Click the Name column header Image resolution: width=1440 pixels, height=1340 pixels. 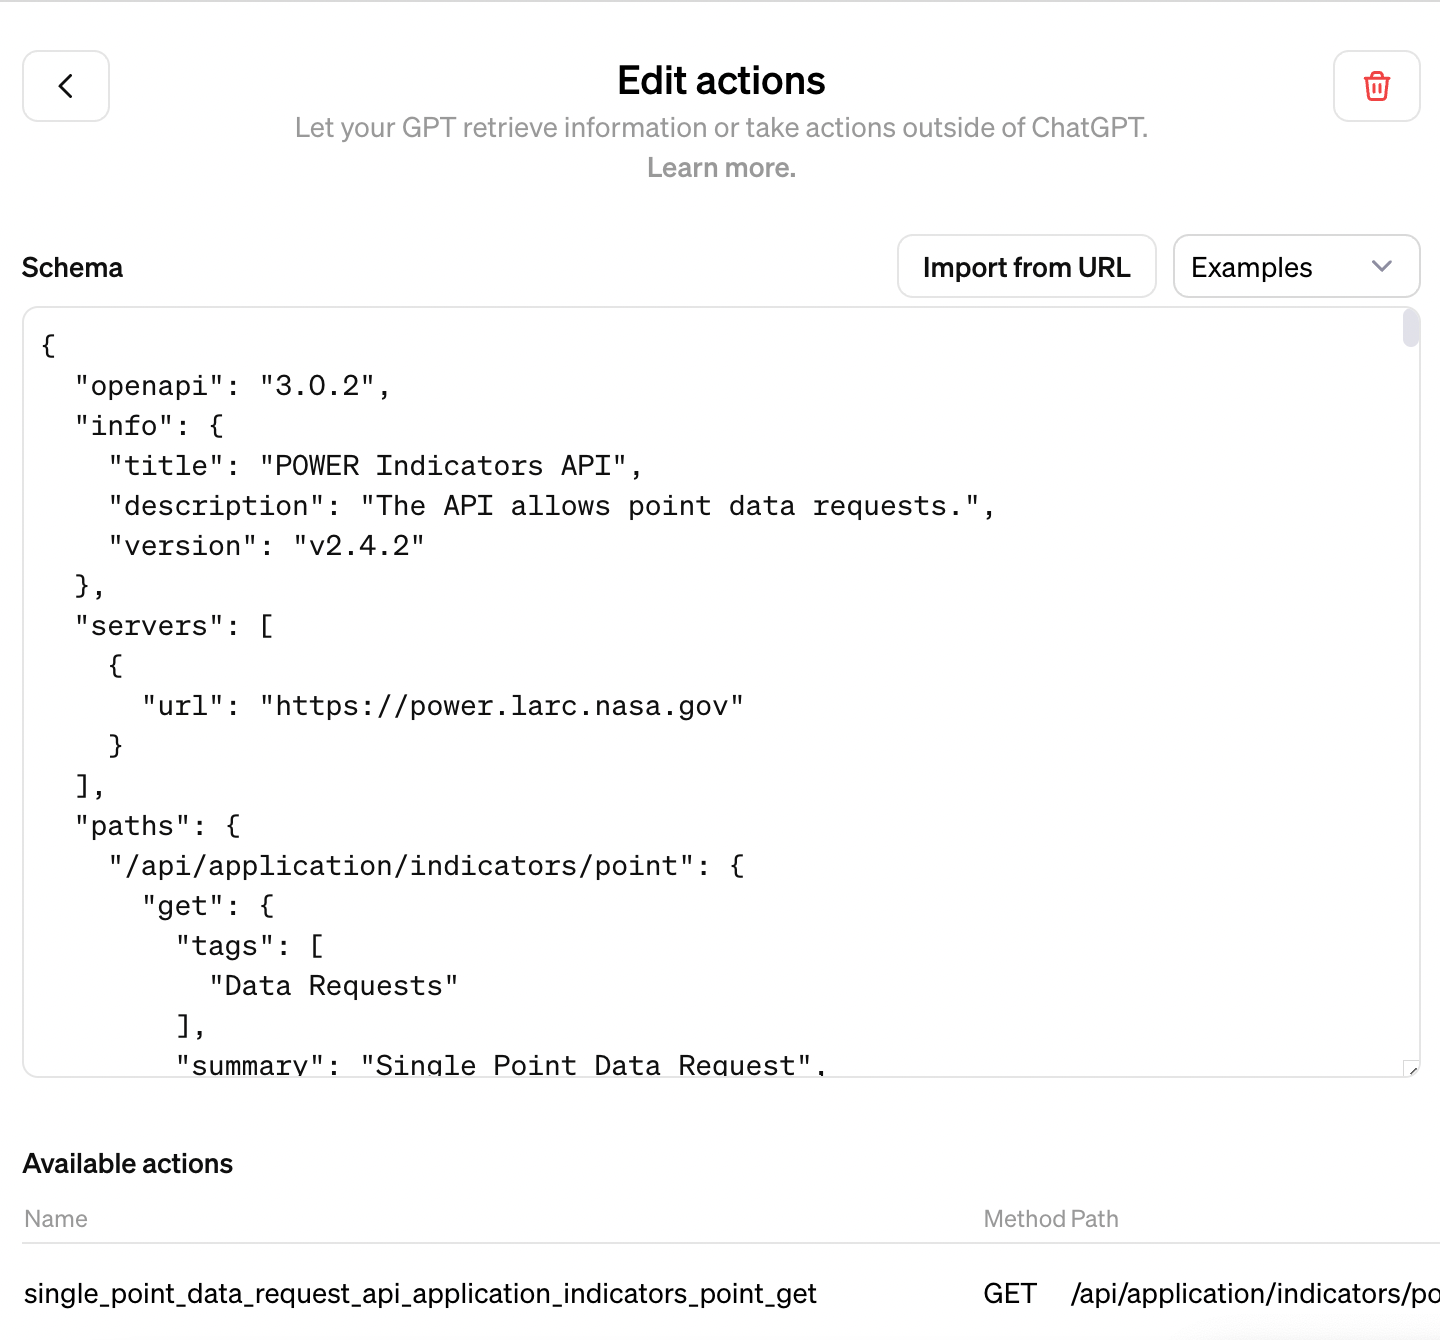(56, 1219)
